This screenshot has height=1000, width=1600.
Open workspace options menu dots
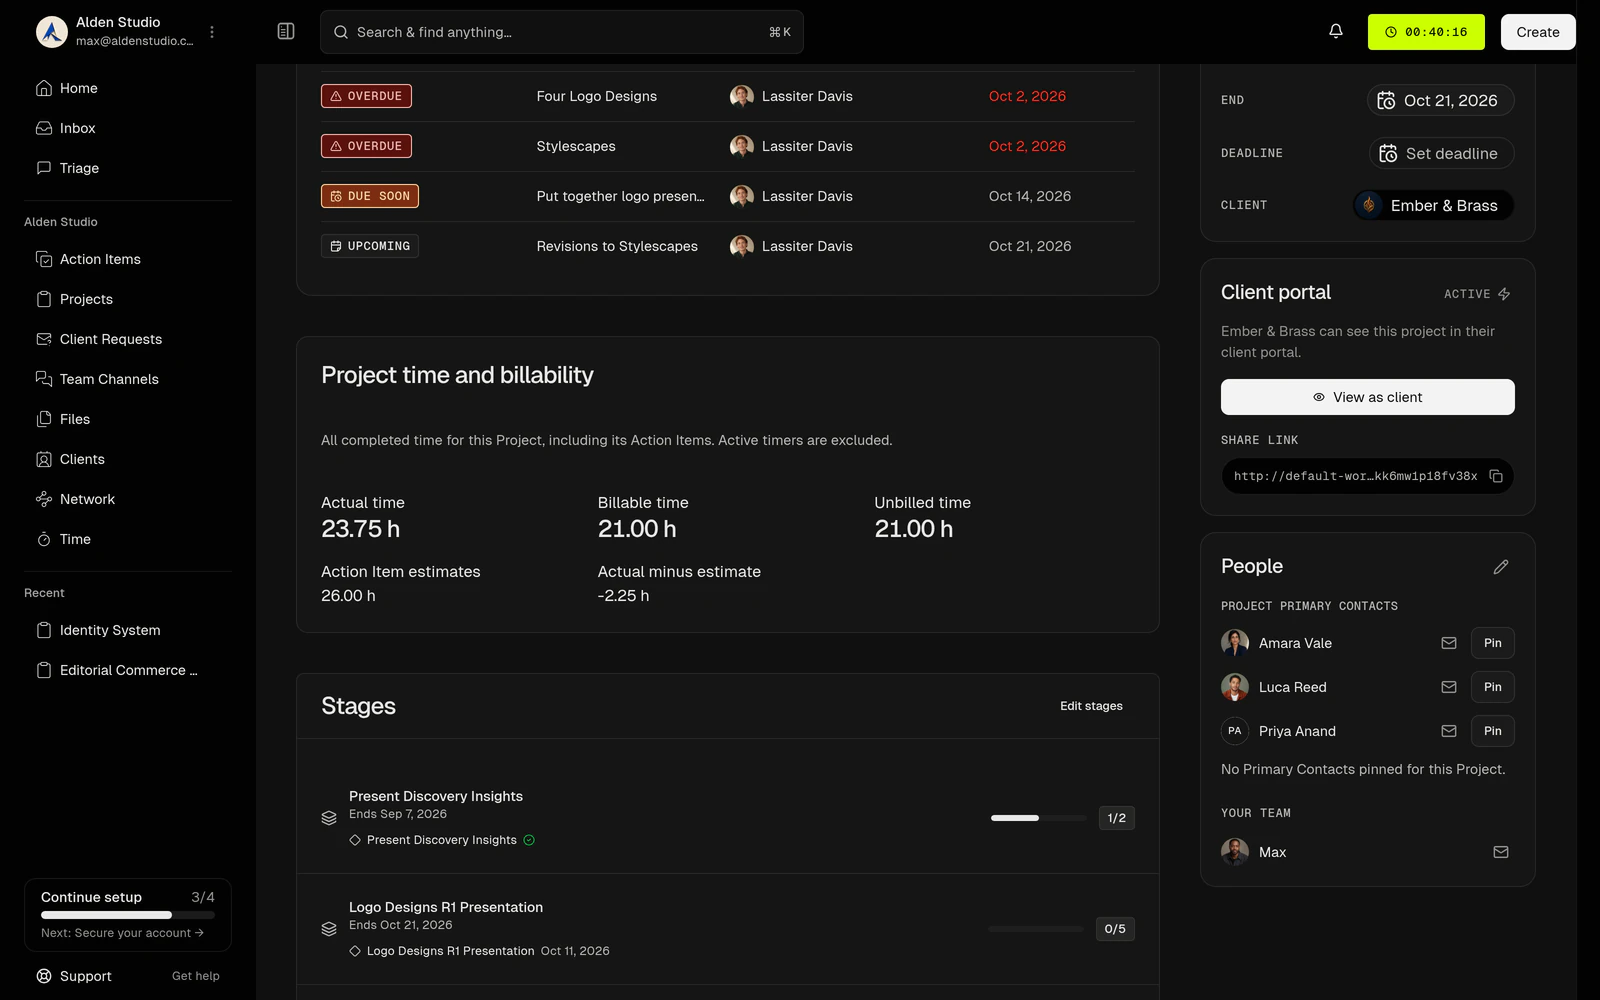point(212,32)
